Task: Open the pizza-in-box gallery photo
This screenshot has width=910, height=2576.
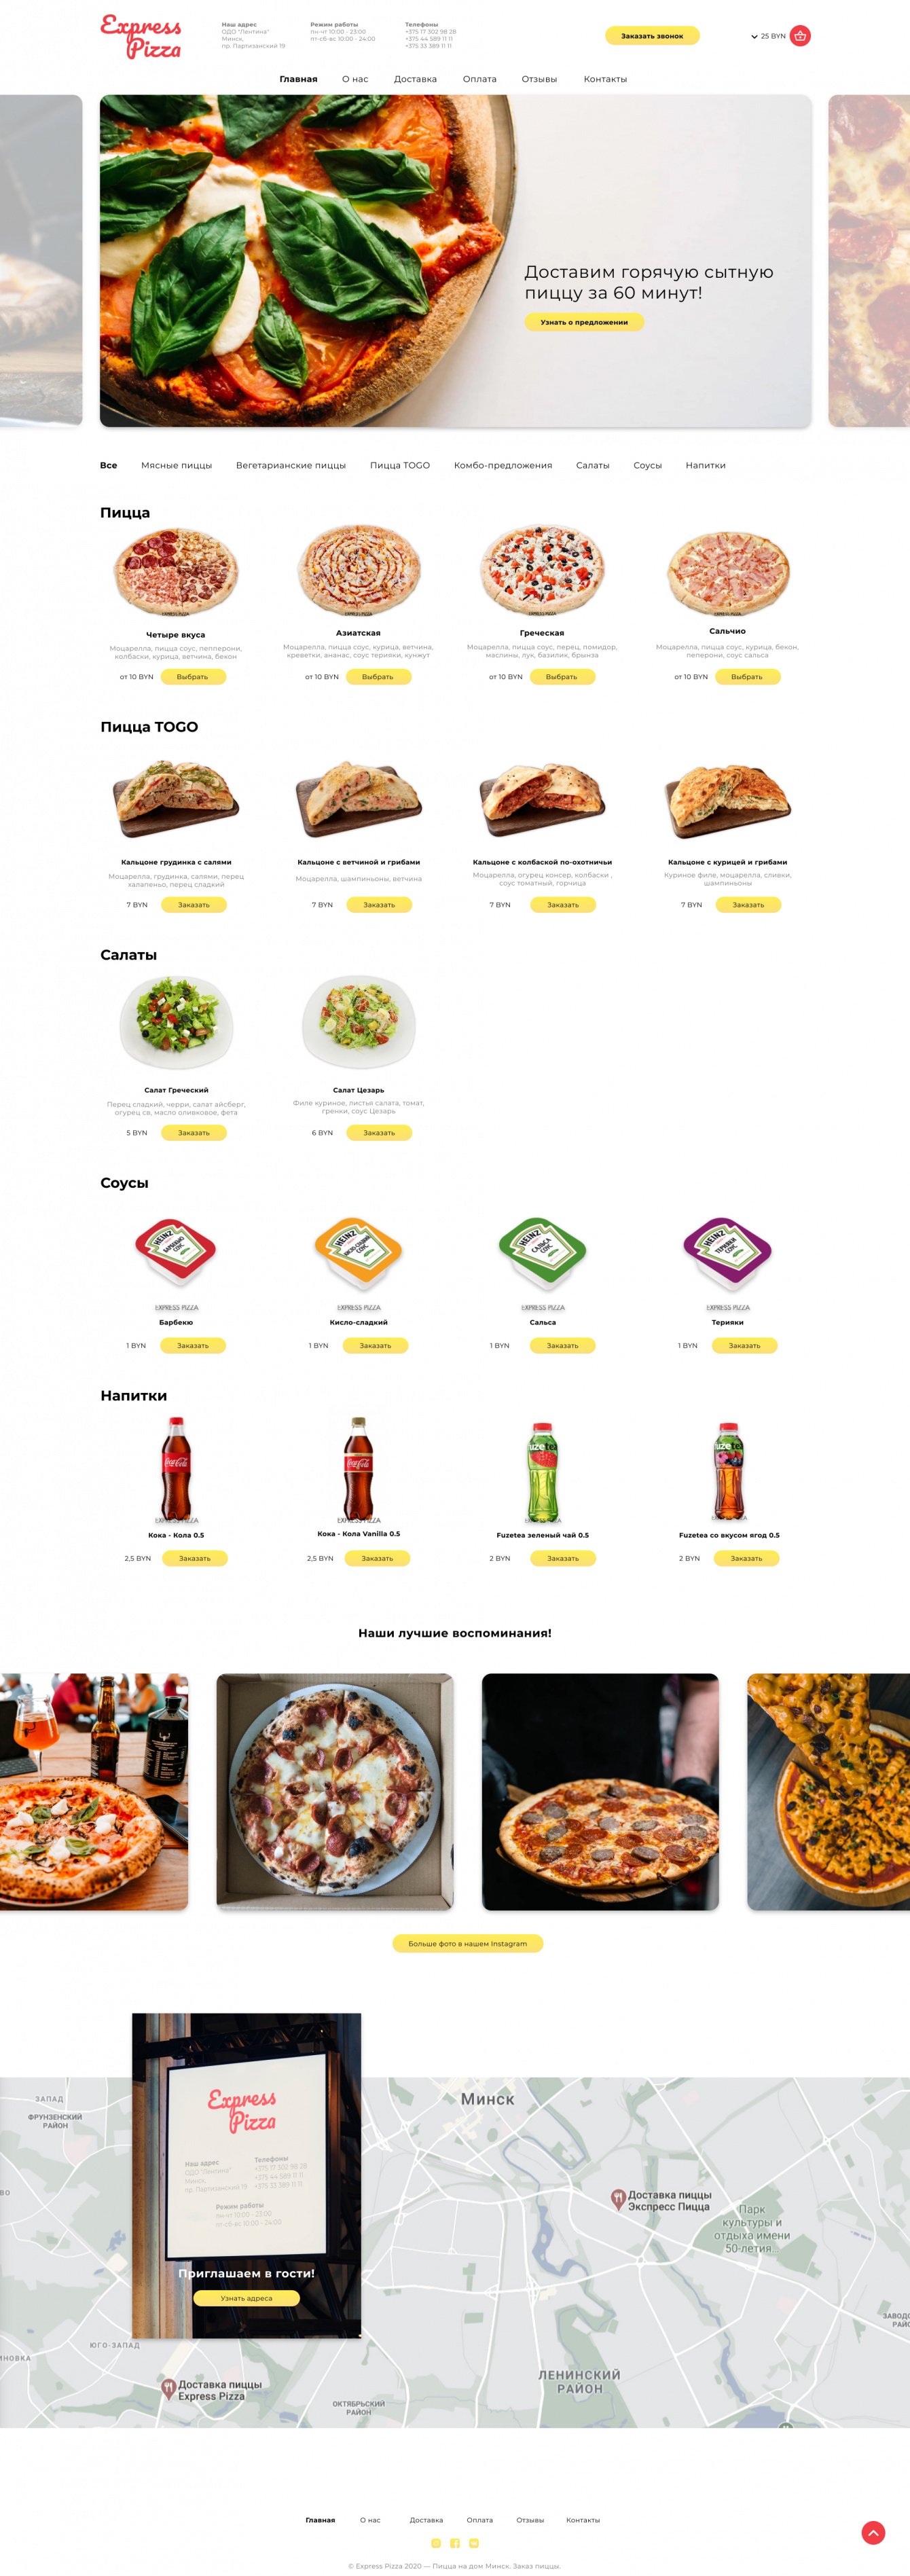Action: click(335, 1792)
